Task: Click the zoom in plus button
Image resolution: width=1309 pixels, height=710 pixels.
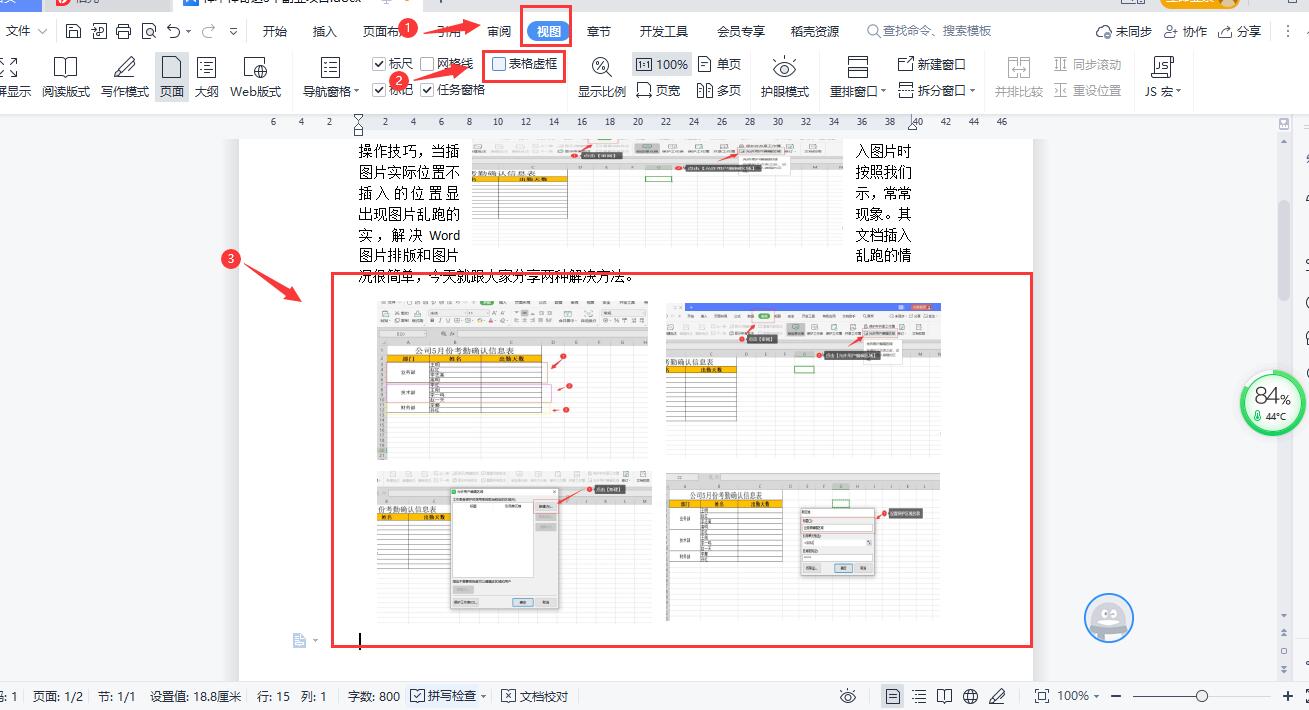Action: click(x=1288, y=696)
